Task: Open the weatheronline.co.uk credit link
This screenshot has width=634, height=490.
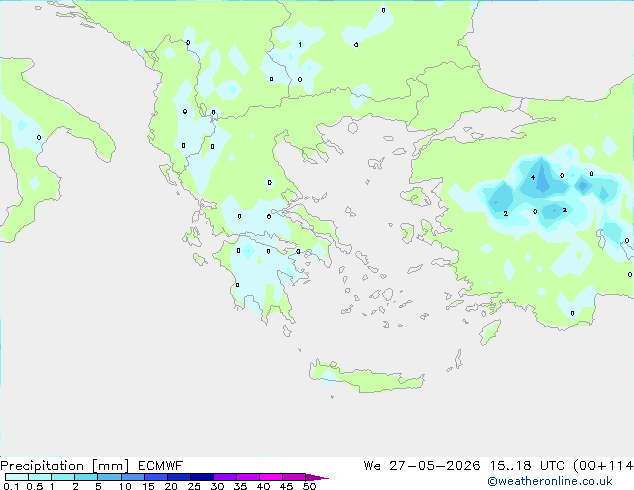Action: (x=550, y=481)
